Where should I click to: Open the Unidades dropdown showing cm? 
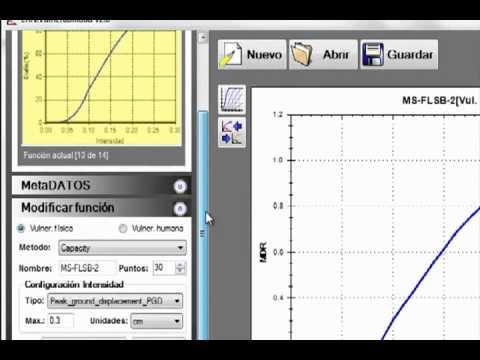point(157,321)
